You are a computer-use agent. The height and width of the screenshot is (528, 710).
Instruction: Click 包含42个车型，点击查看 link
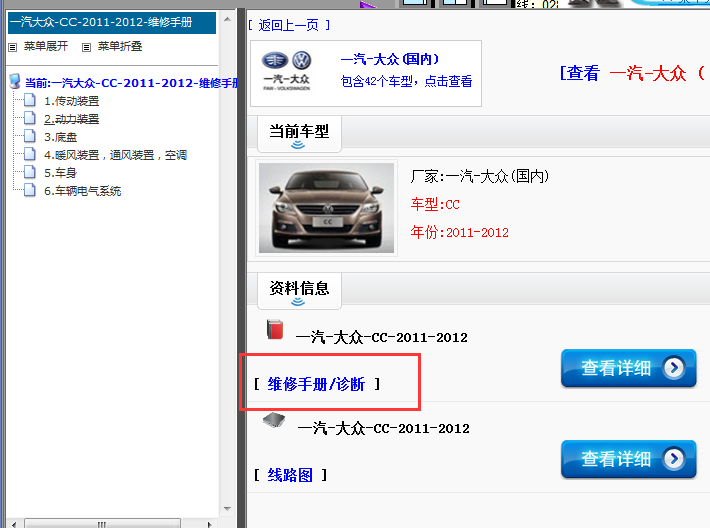406,81
